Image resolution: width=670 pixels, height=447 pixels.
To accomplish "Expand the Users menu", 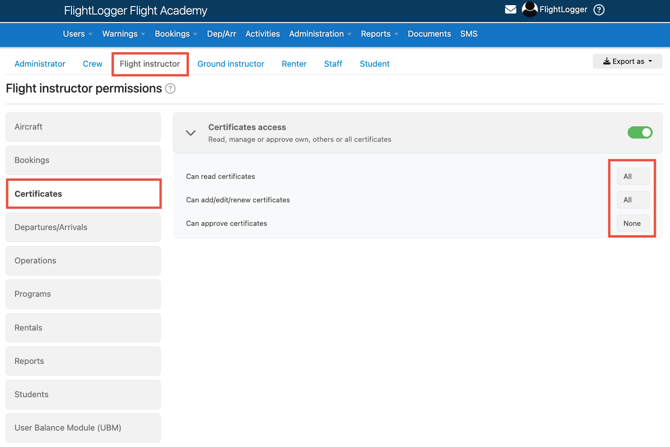I will click(77, 34).
